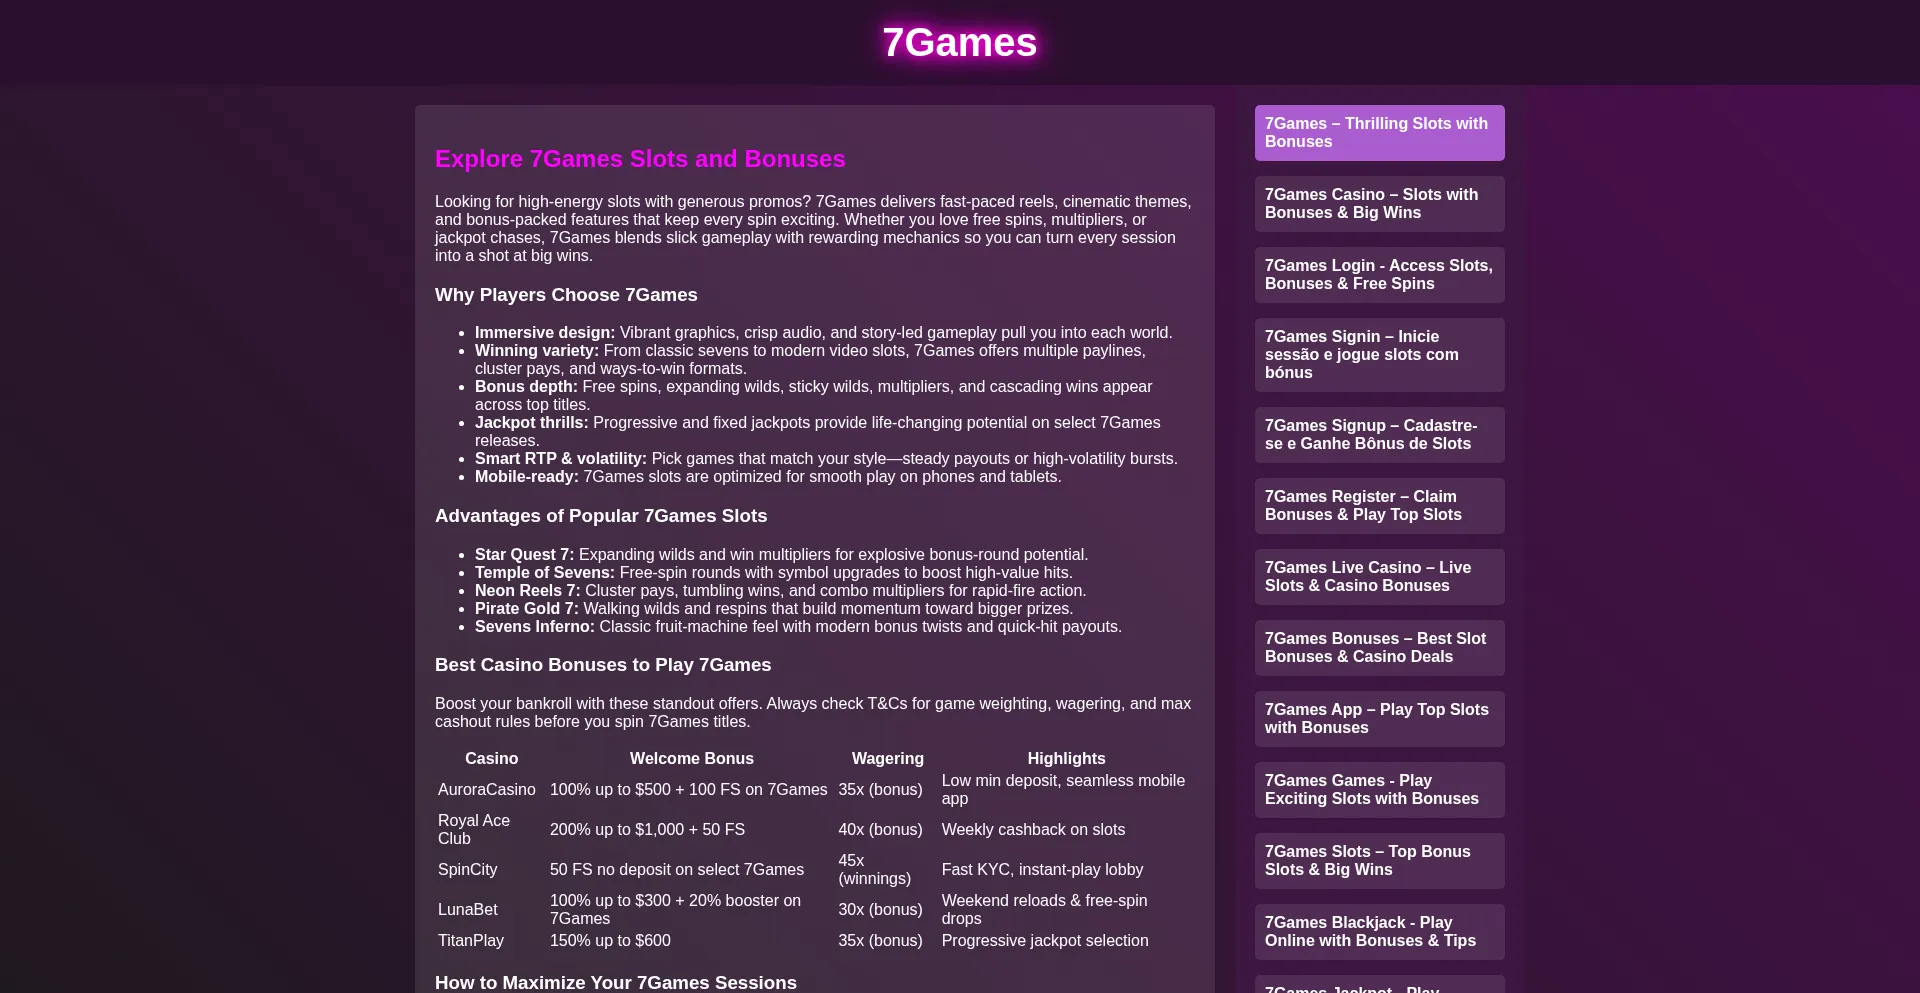
Task: Open 7Games Blackjack sidebar link
Action: tap(1379, 932)
